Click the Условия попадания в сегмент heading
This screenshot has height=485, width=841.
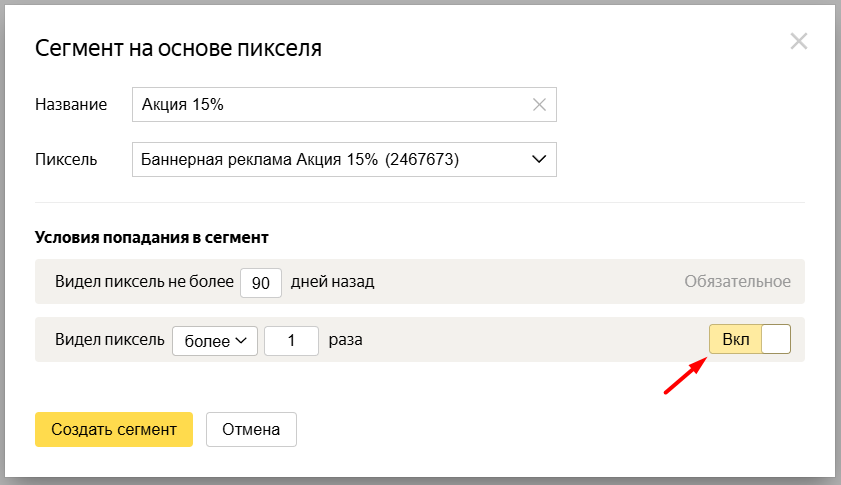[152, 238]
